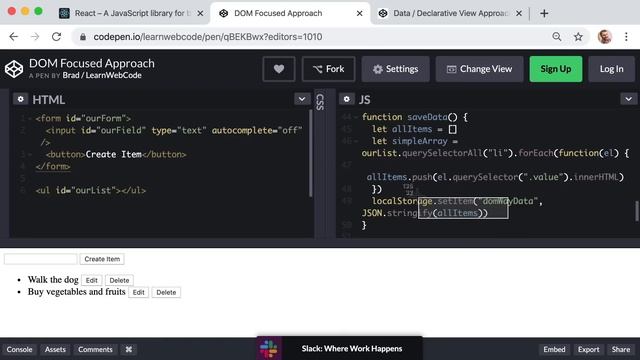Fold the form tag at line 1
This screenshot has height=360, width=640.
point(29,118)
